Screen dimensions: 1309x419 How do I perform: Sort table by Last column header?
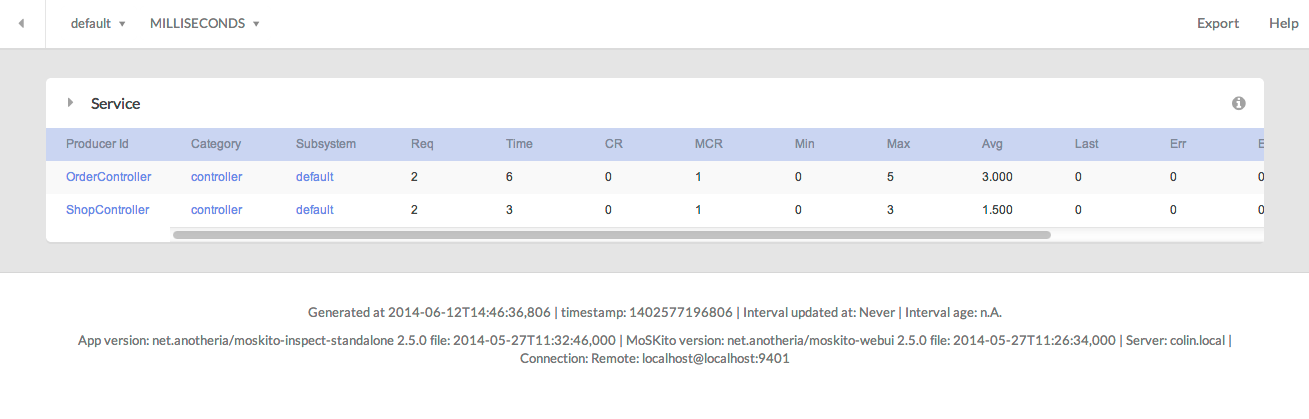tap(1086, 144)
